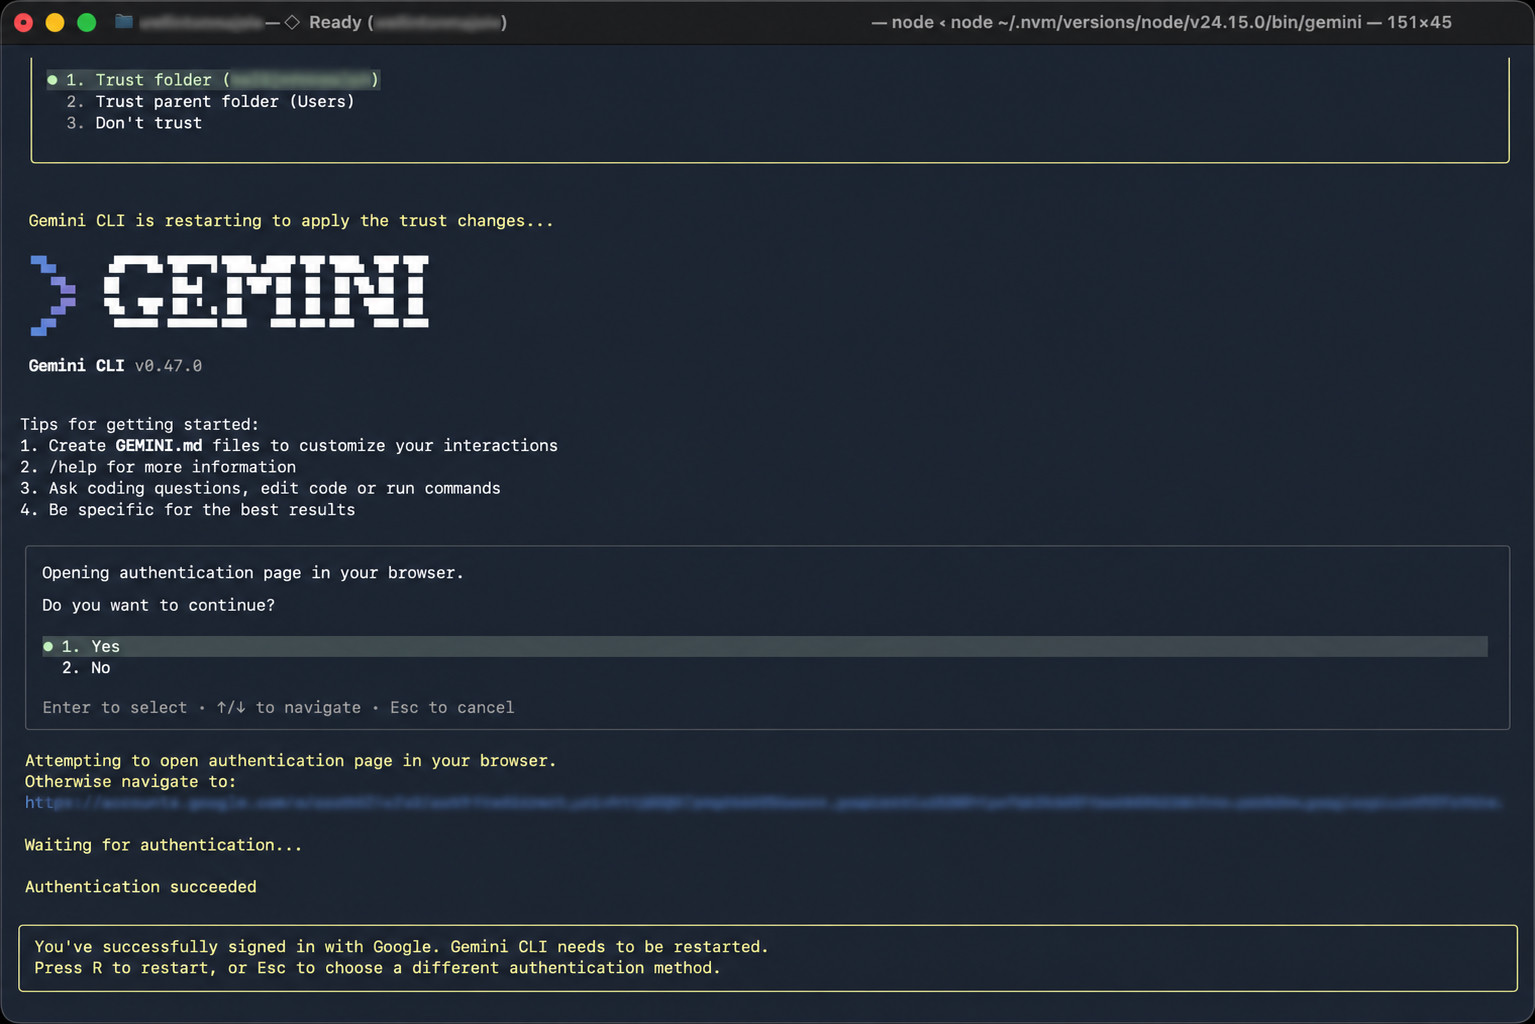Click the "Enter to select" hint line

pyautogui.click(x=278, y=708)
